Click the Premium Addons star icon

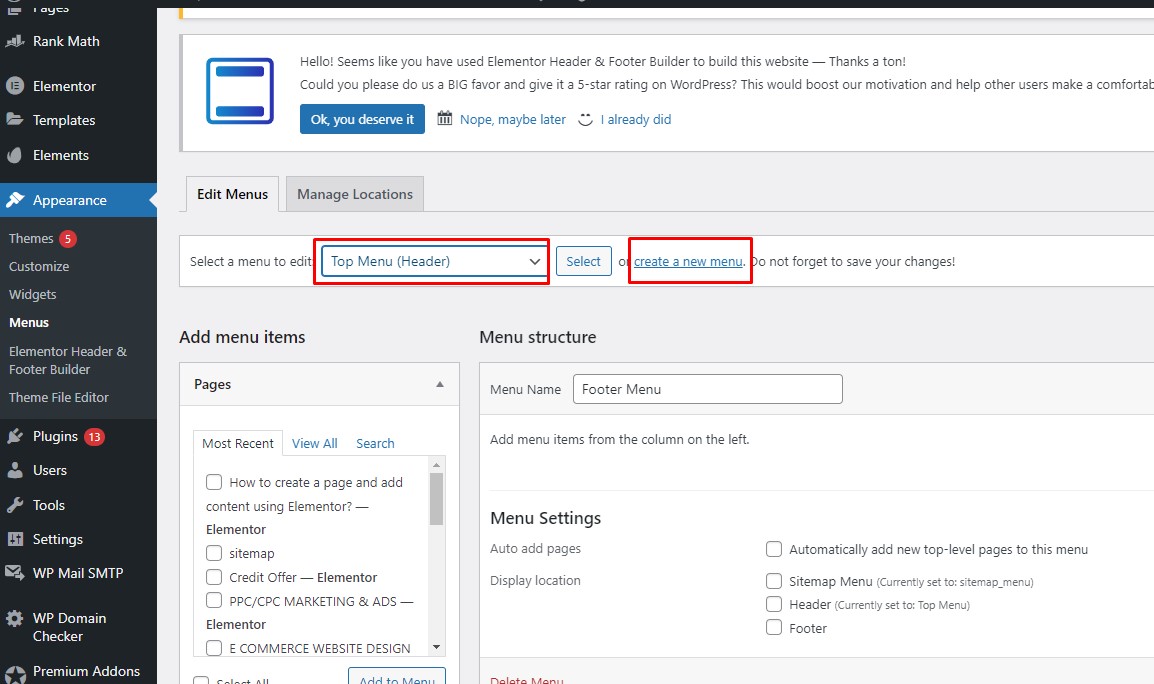click(15, 674)
